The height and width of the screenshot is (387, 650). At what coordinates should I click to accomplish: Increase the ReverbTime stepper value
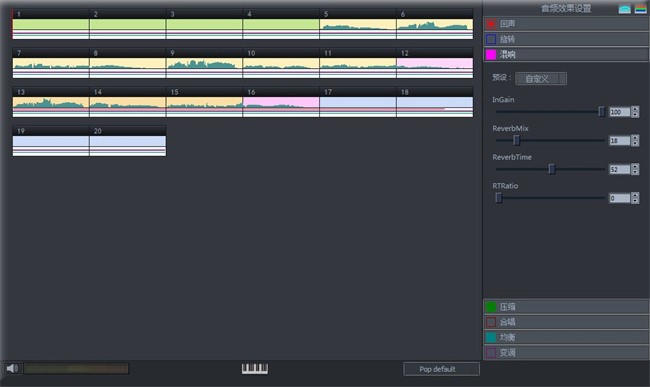click(x=635, y=167)
